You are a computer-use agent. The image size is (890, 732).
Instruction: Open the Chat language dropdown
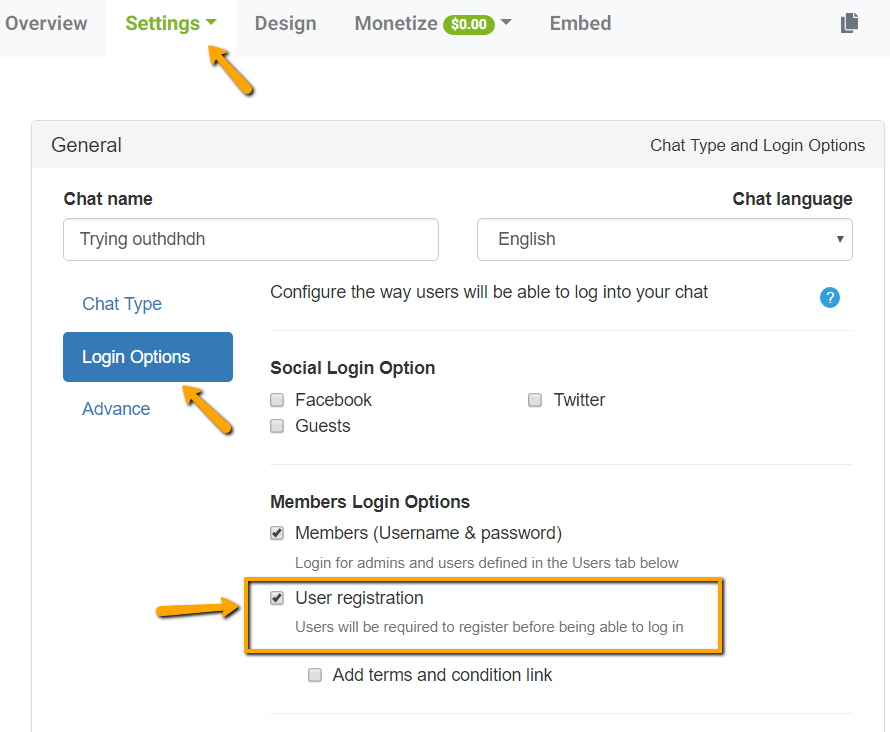[664, 239]
